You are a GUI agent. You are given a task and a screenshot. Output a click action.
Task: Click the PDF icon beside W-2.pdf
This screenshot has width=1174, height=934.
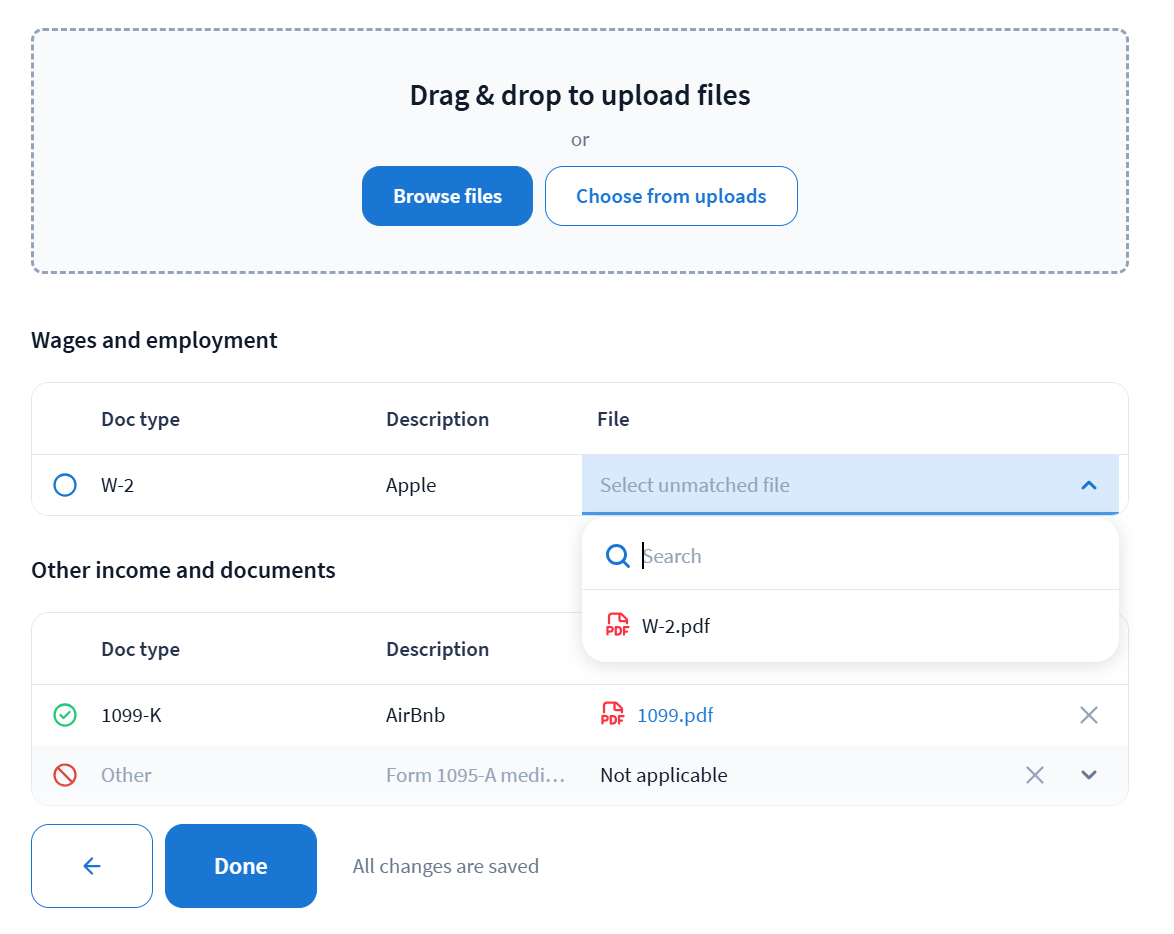click(x=618, y=626)
